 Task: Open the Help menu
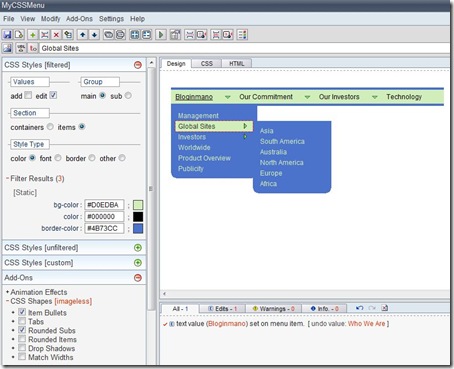click(137, 19)
